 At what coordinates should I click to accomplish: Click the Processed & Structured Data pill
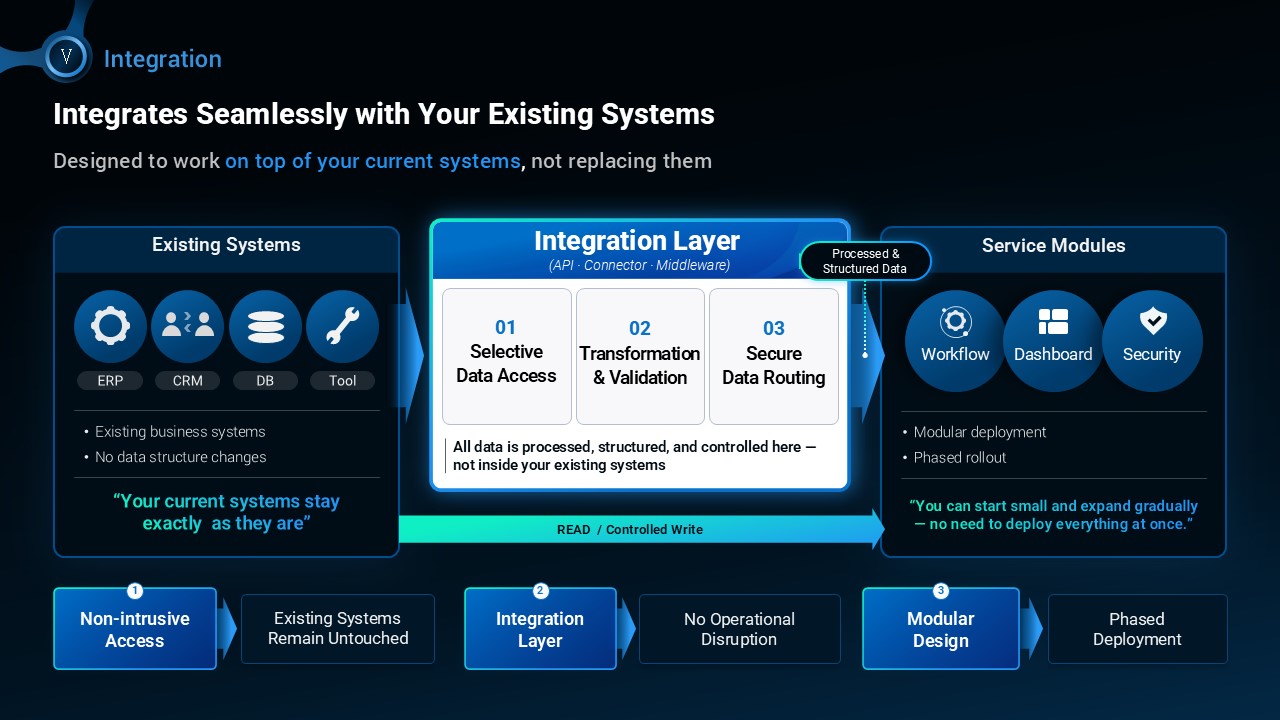pyautogui.click(x=864, y=262)
